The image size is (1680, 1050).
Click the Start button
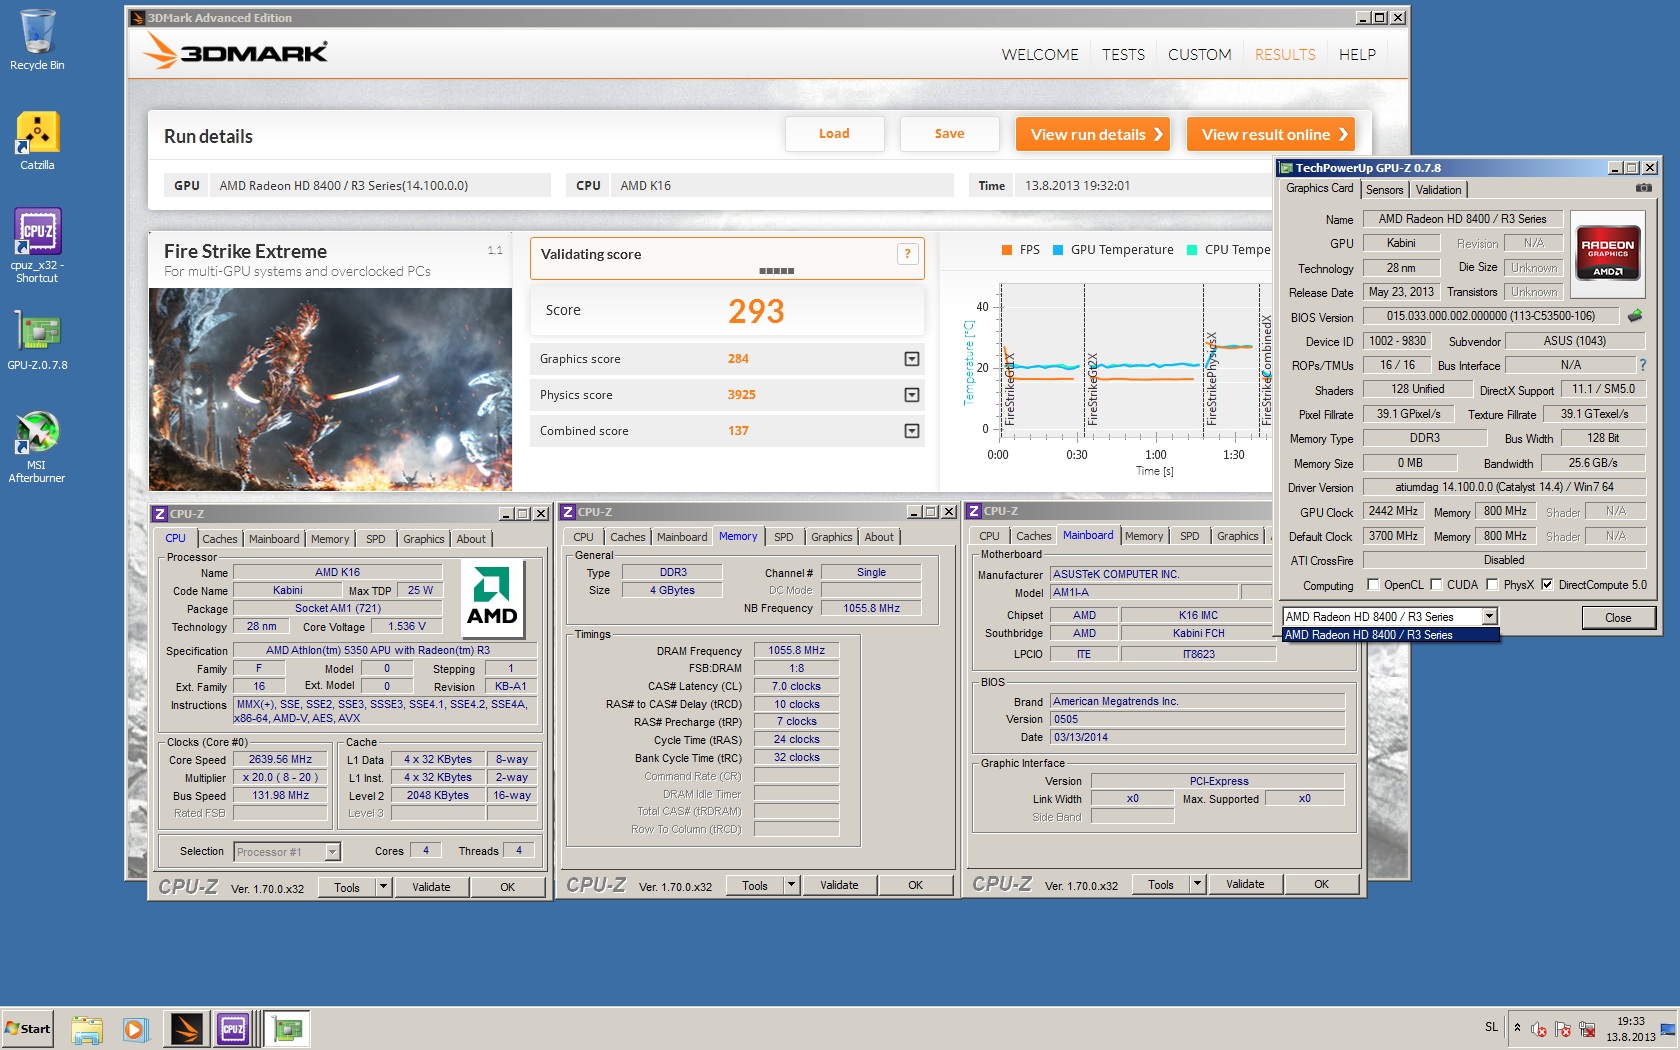28,1028
